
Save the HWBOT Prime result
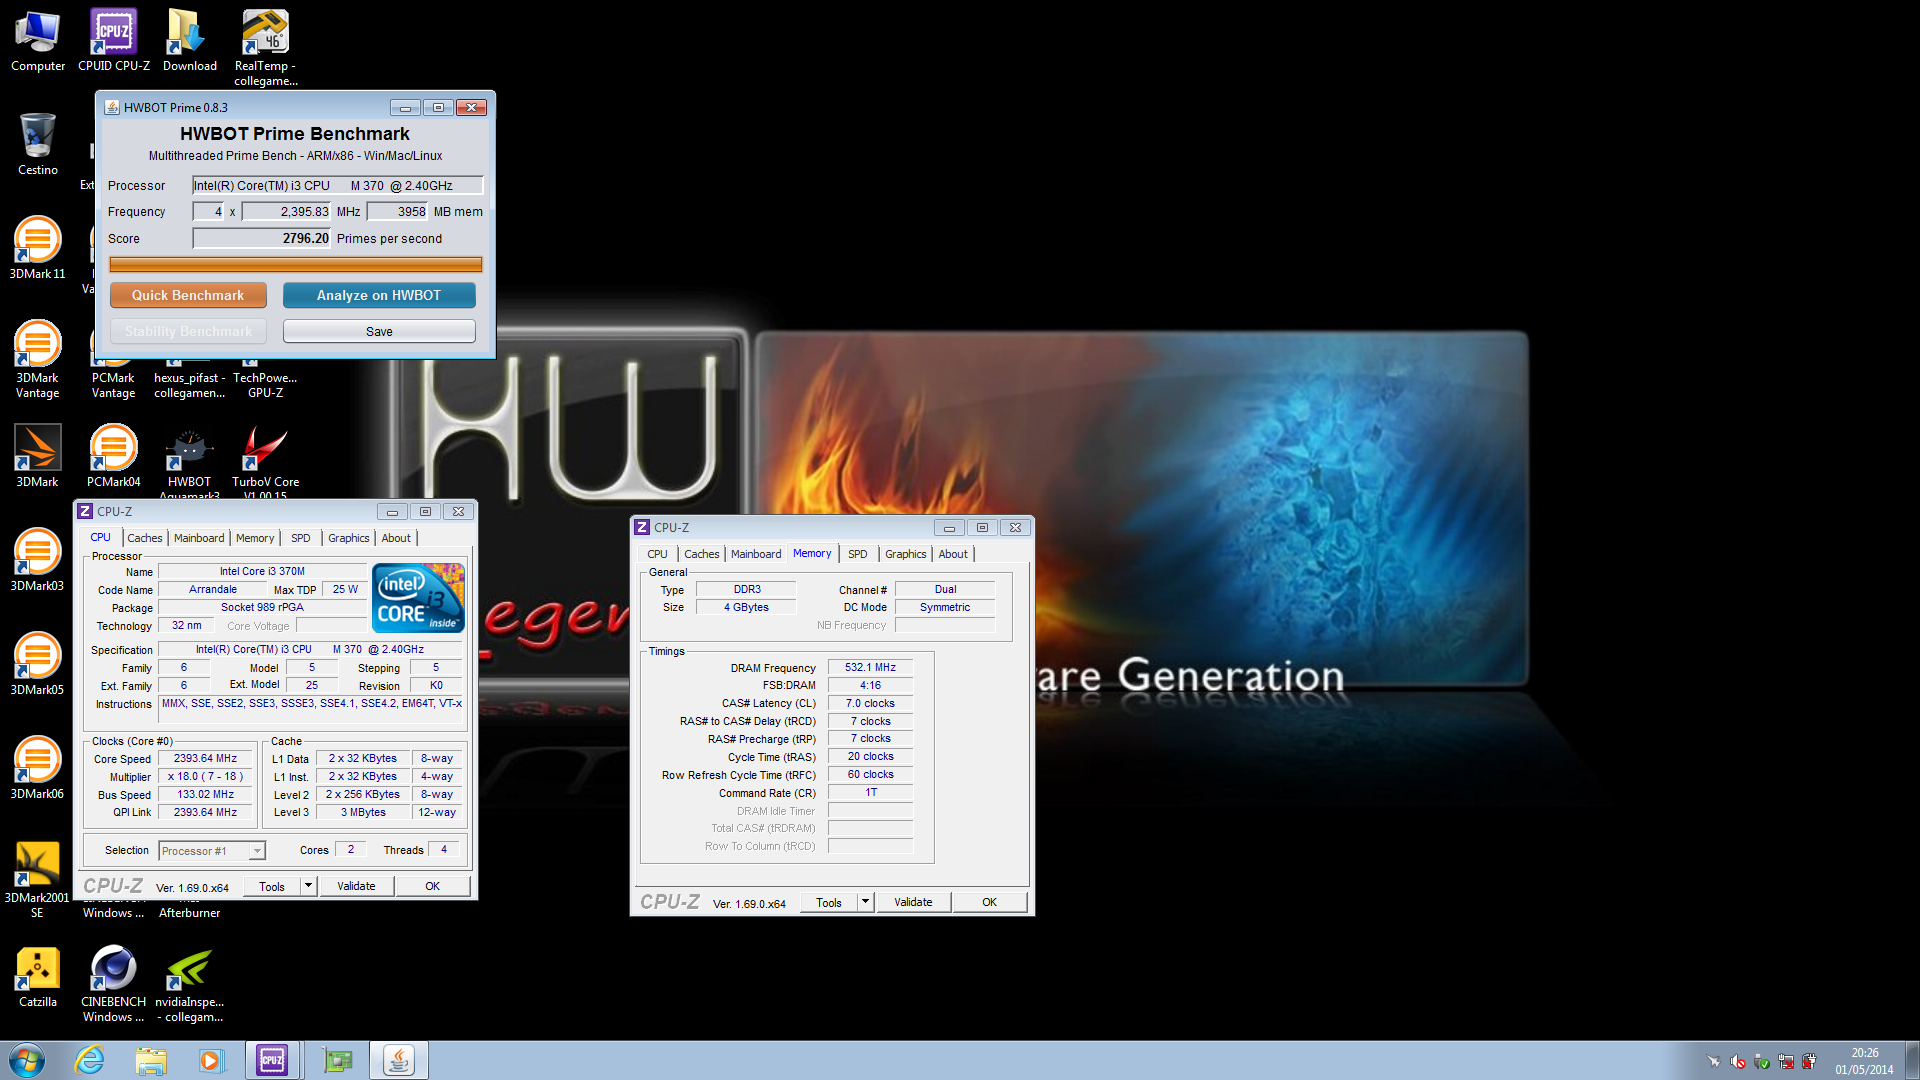point(379,331)
